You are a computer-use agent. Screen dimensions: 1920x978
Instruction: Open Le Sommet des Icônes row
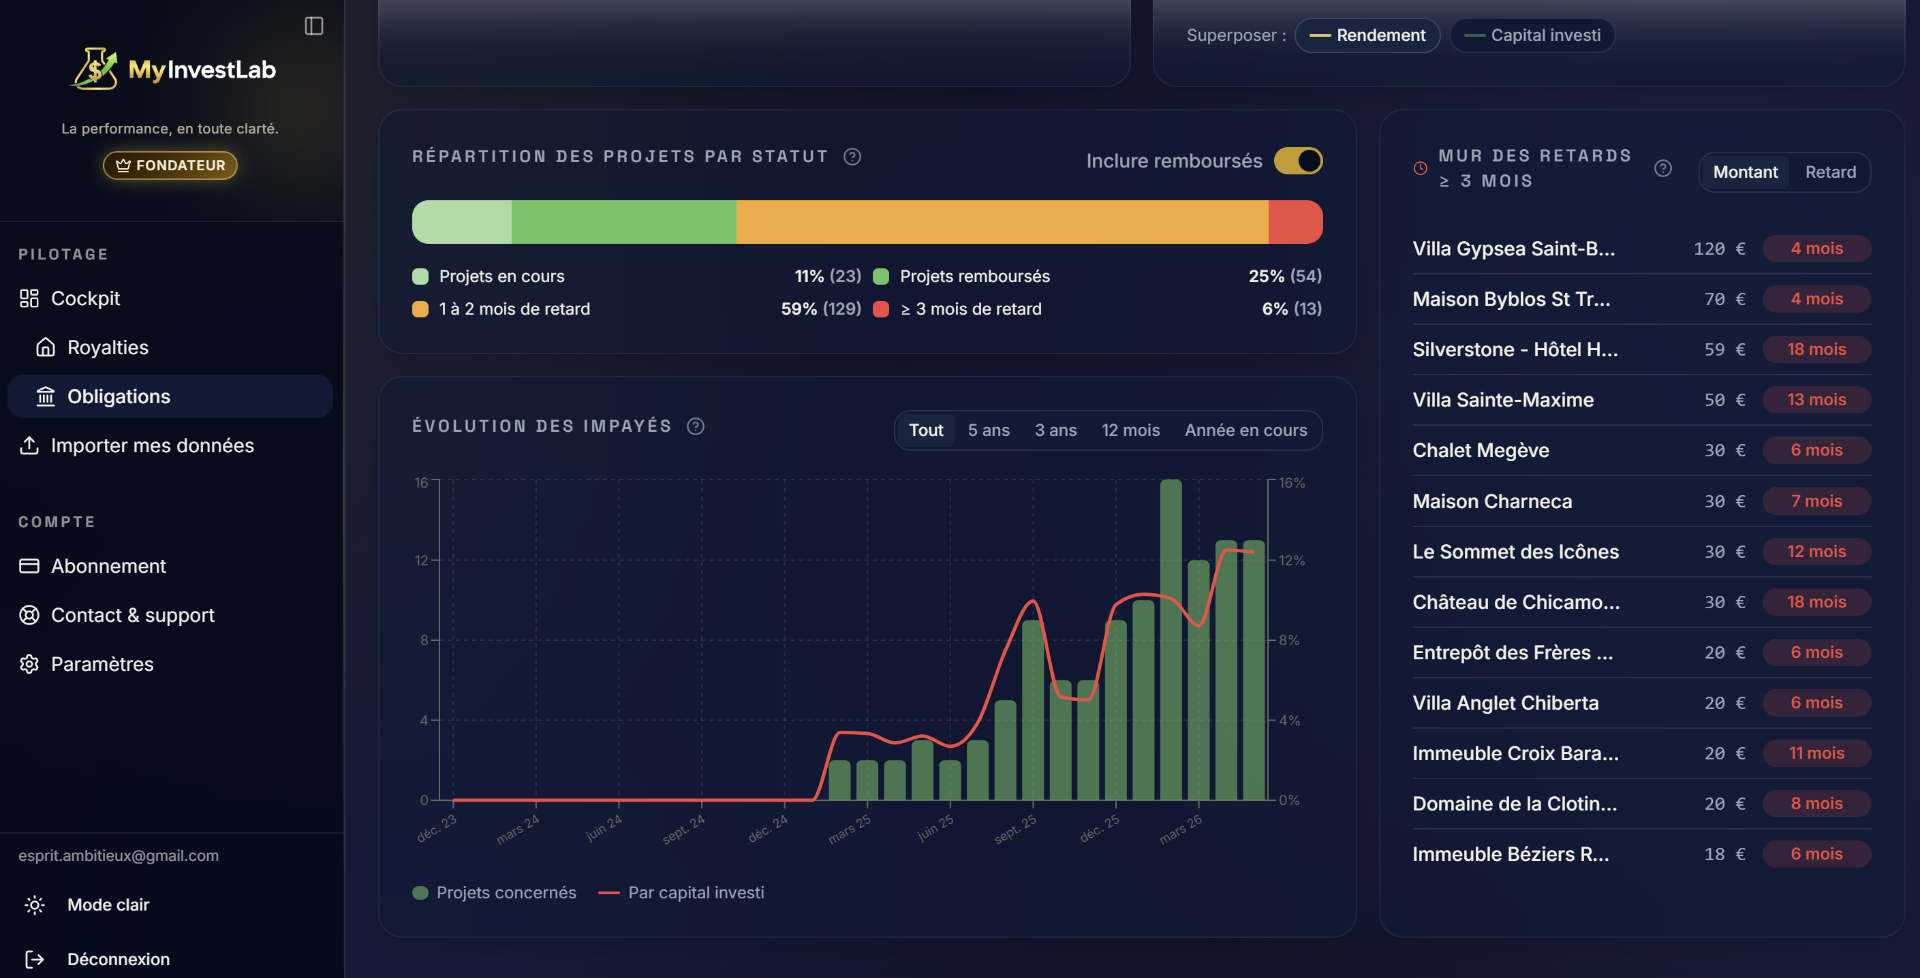coord(1641,551)
